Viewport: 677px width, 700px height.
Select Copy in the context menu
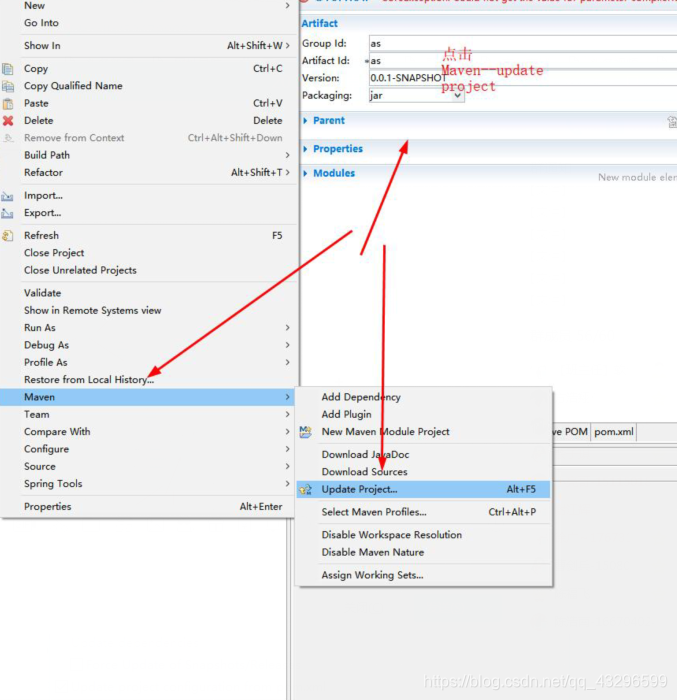(x=36, y=69)
